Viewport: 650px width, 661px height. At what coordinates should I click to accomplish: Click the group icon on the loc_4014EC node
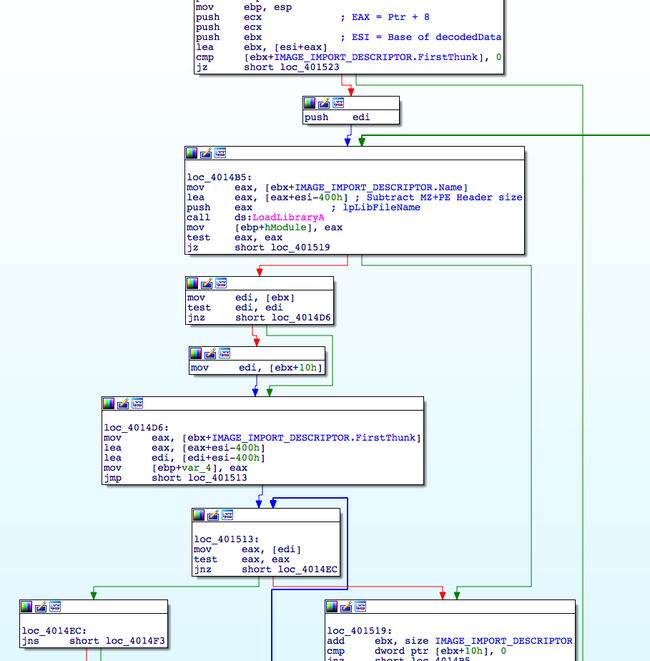54,606
